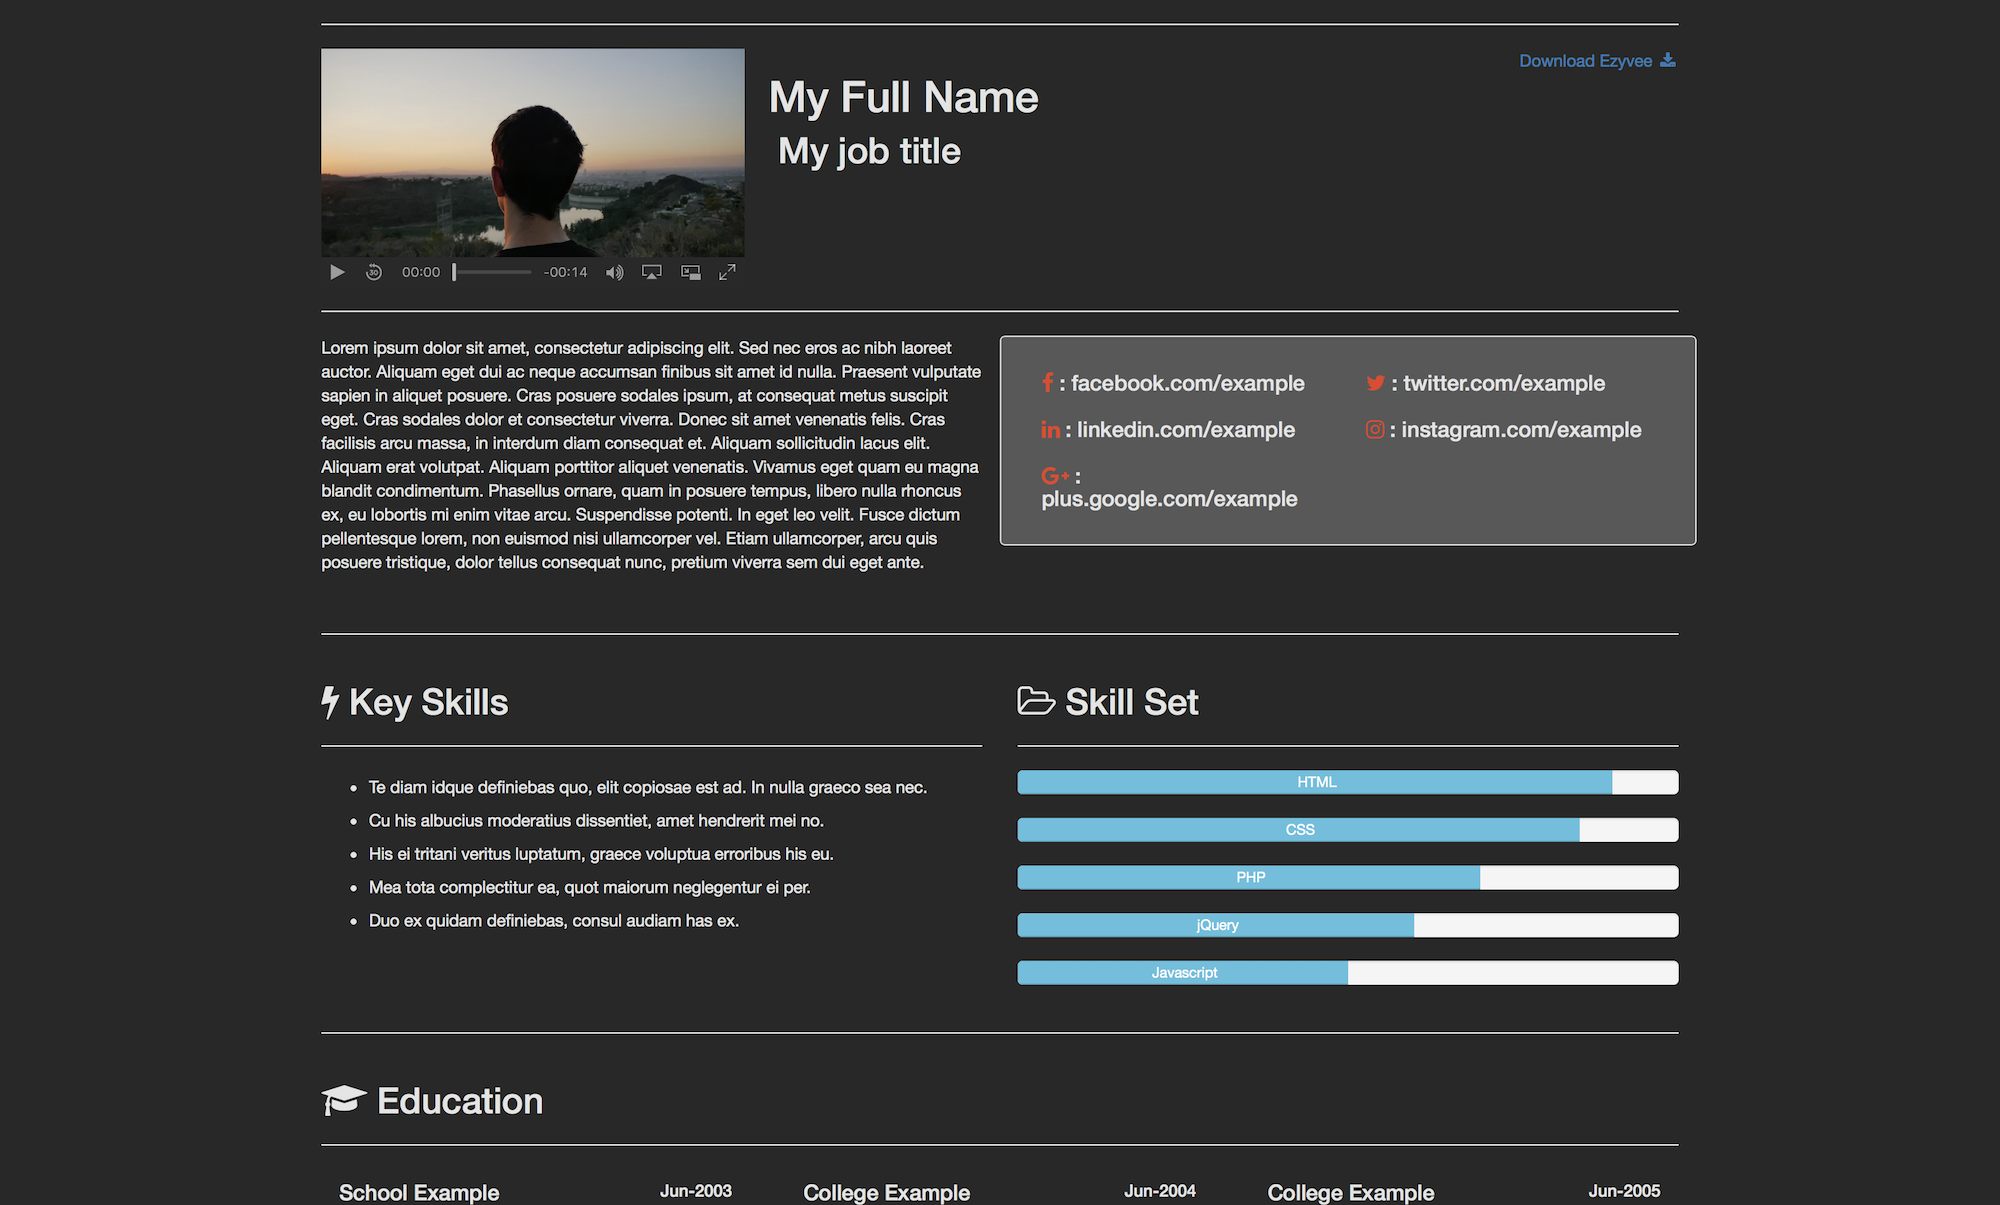Click the LinkedIn icon
This screenshot has height=1205, width=2000.
tap(1050, 430)
